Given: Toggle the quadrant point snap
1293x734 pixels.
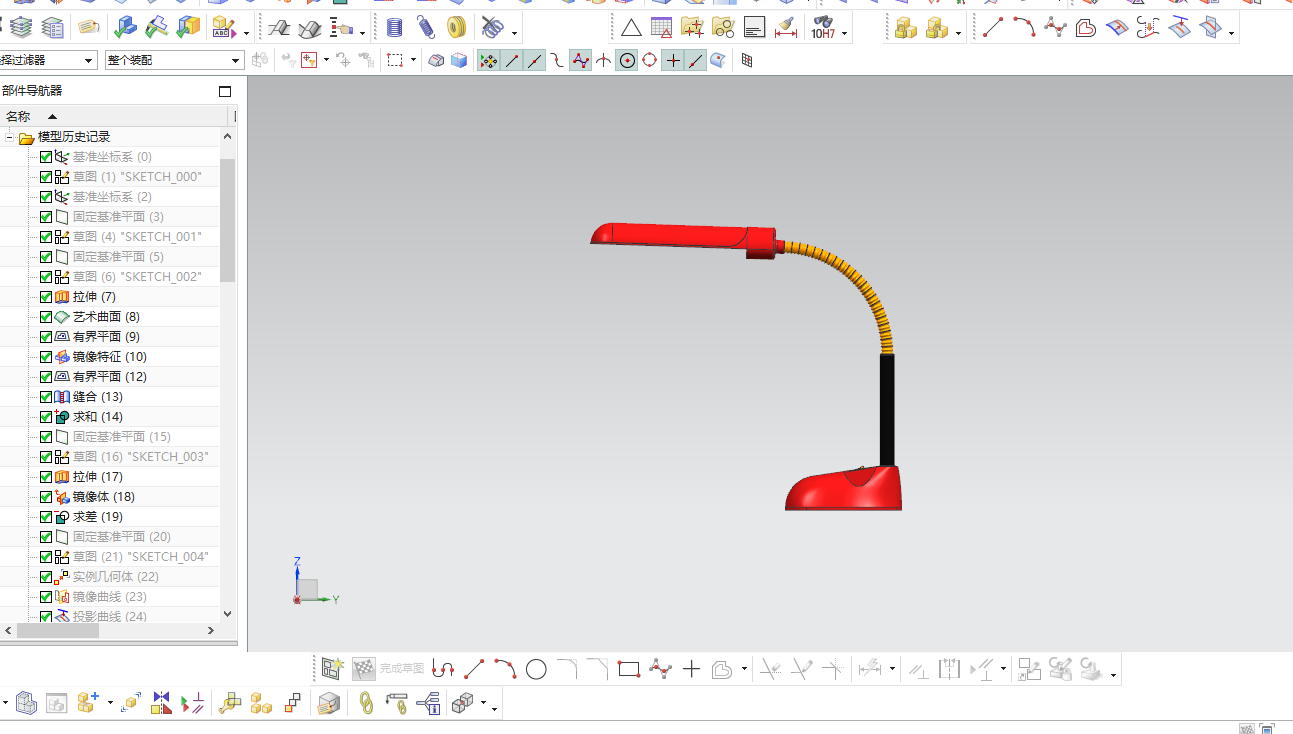Looking at the screenshot, I should (650, 61).
